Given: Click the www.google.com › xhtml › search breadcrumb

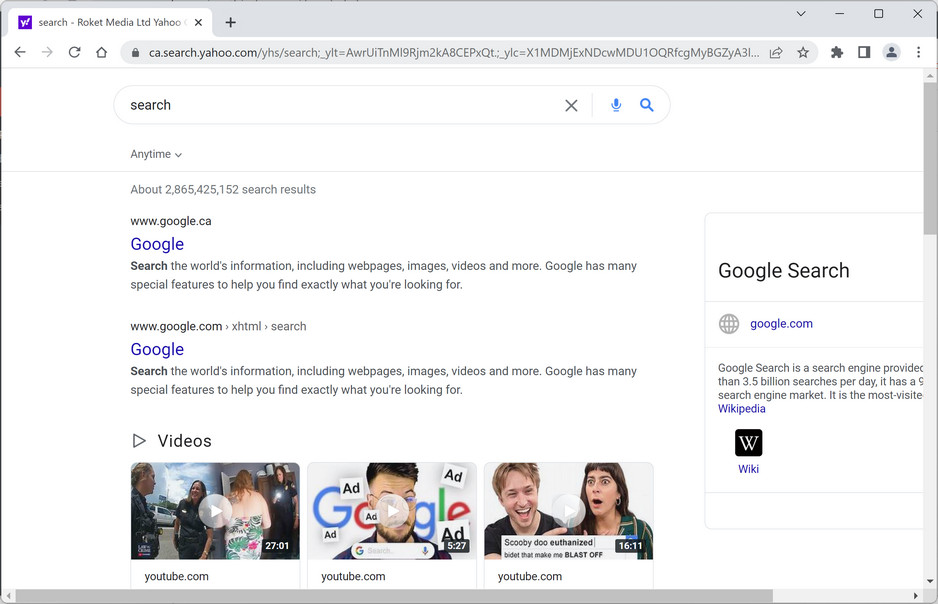Looking at the screenshot, I should click(218, 327).
